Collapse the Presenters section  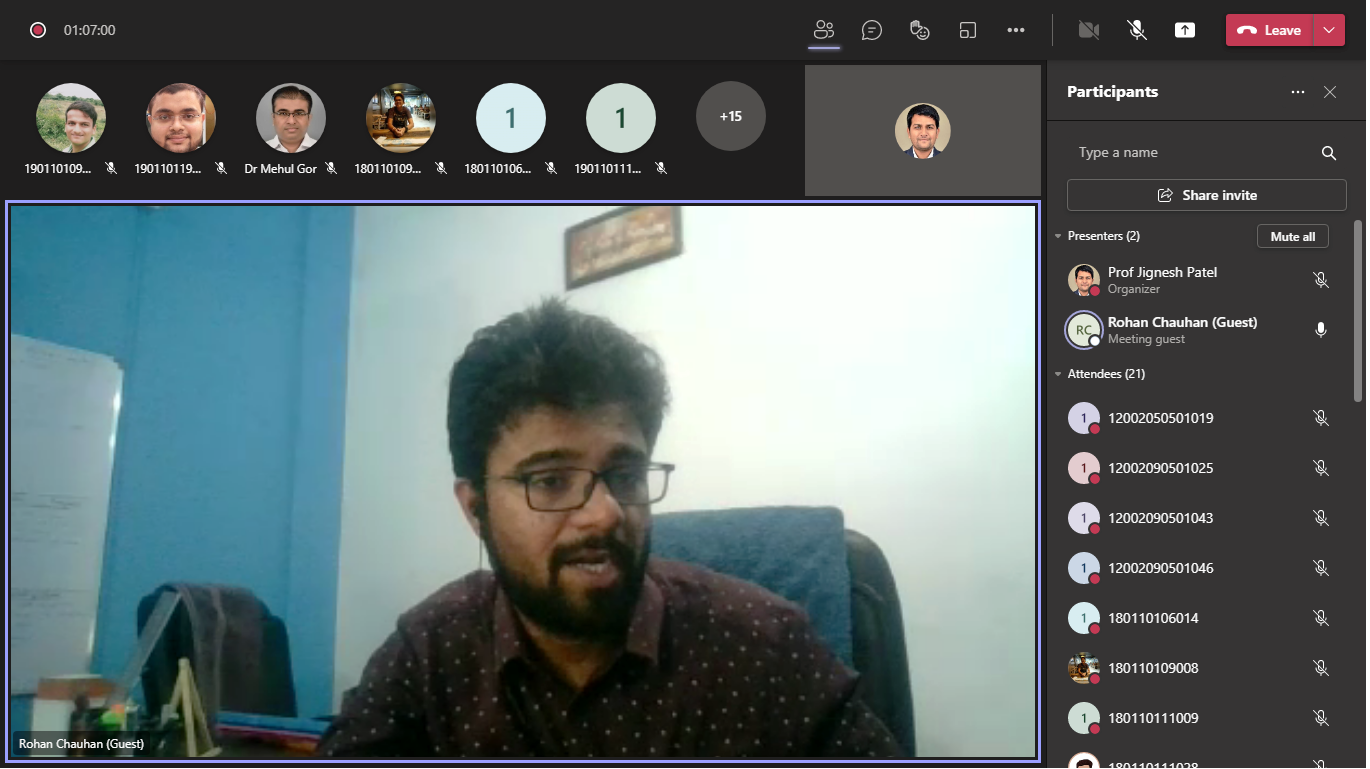[1059, 236]
